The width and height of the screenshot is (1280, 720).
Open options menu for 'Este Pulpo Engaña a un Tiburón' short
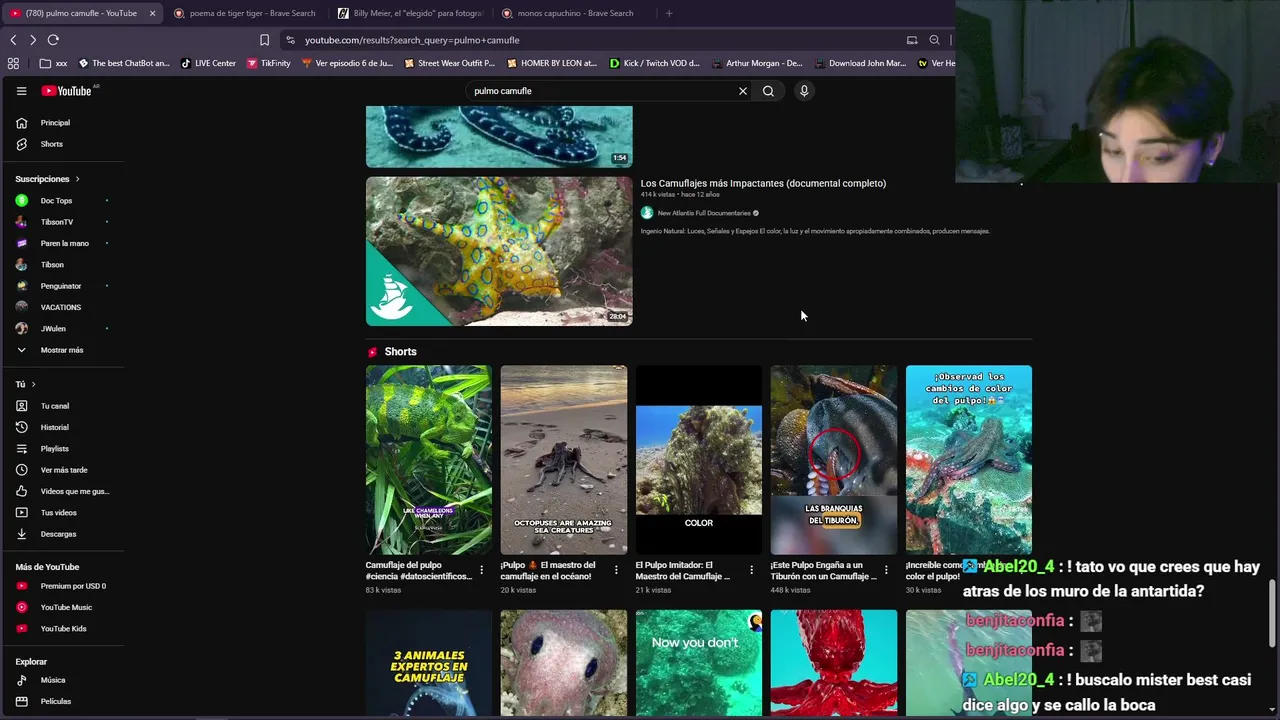click(x=886, y=570)
